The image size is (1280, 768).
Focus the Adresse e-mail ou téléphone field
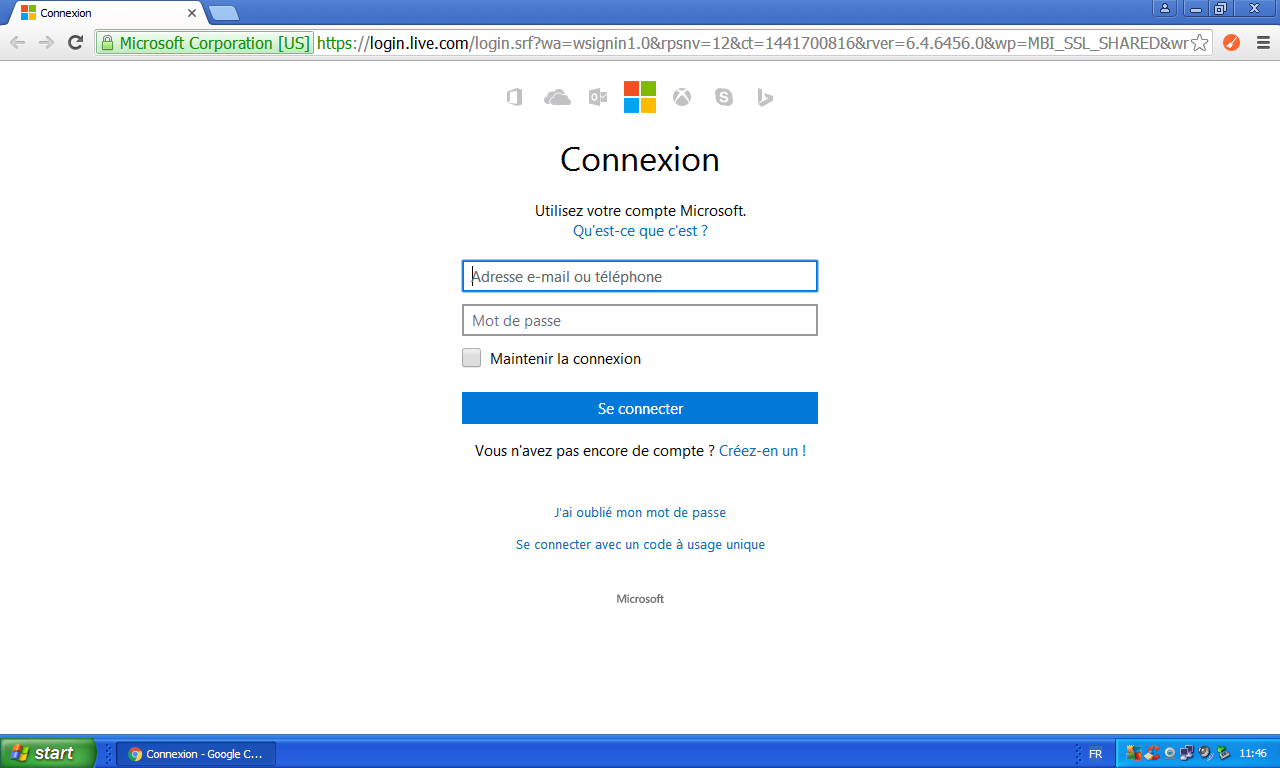640,276
